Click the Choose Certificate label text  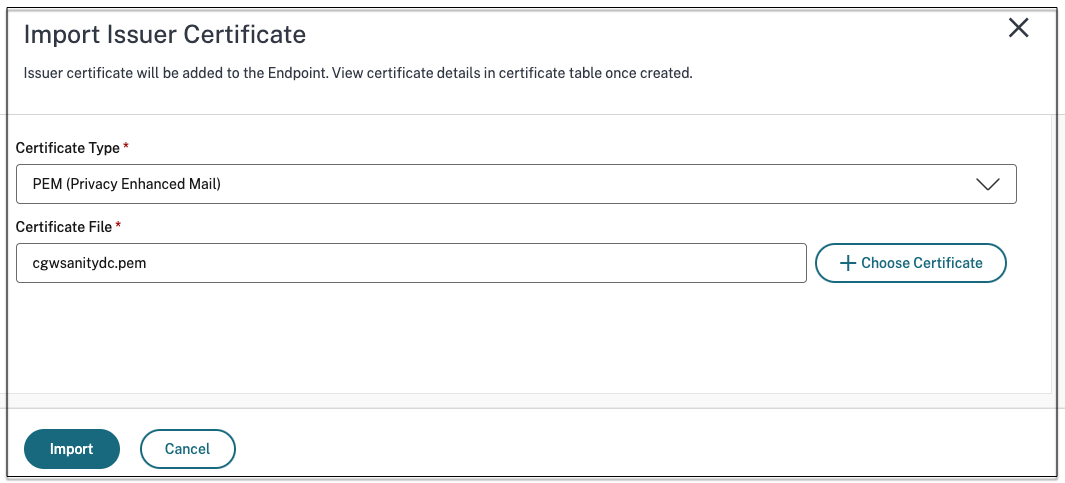[921, 263]
